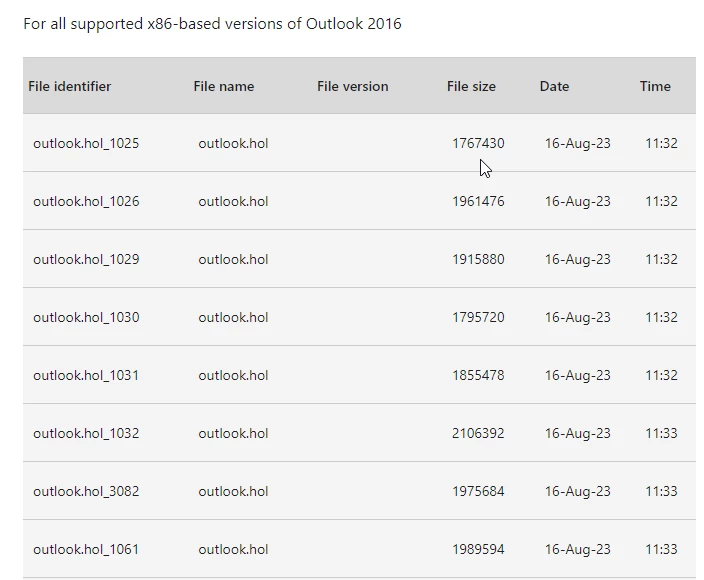The height and width of the screenshot is (580, 704).
Task: Click the date in outlook.hol_1030 row
Action: coord(578,317)
